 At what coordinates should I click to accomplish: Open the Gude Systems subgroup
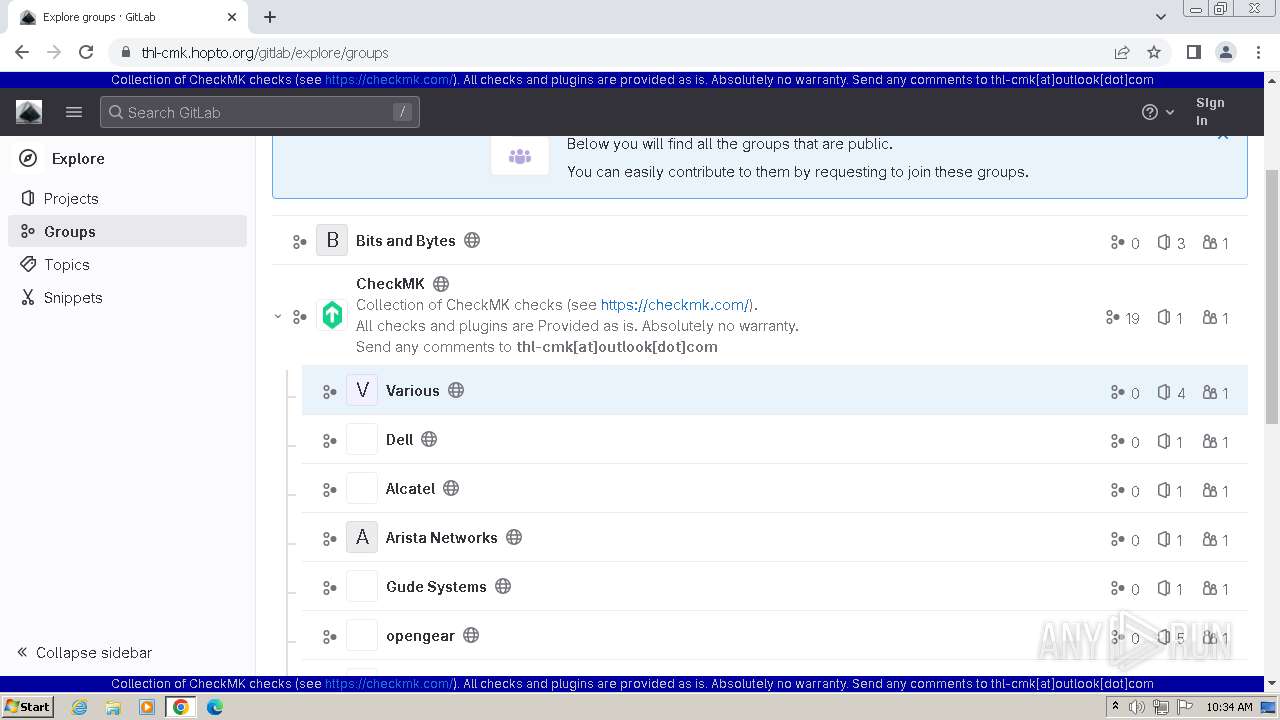pyautogui.click(x=436, y=586)
